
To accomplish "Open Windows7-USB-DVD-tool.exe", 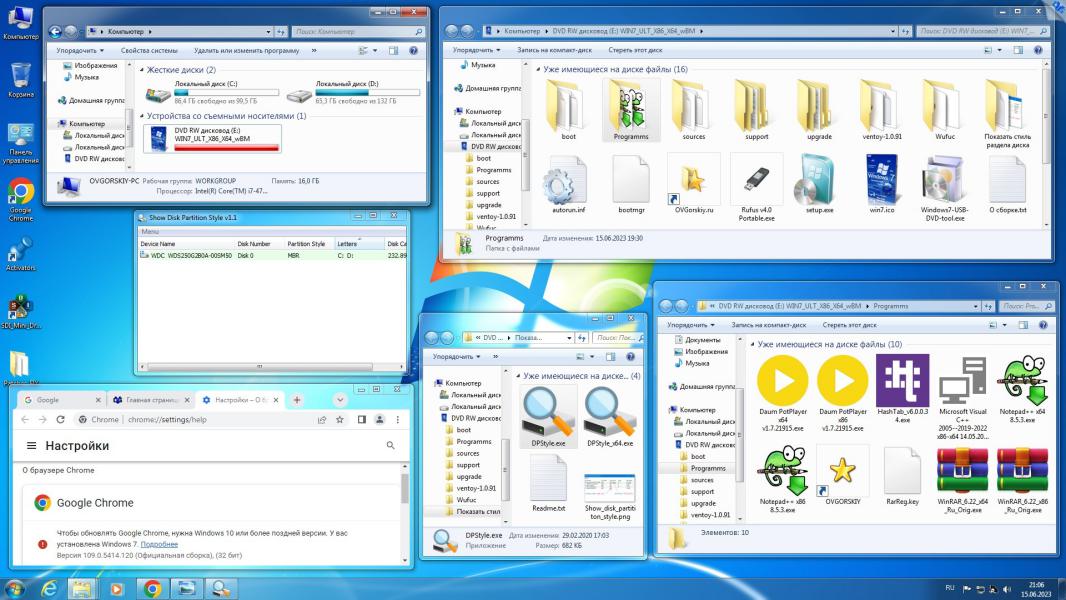I will pyautogui.click(x=944, y=188).
